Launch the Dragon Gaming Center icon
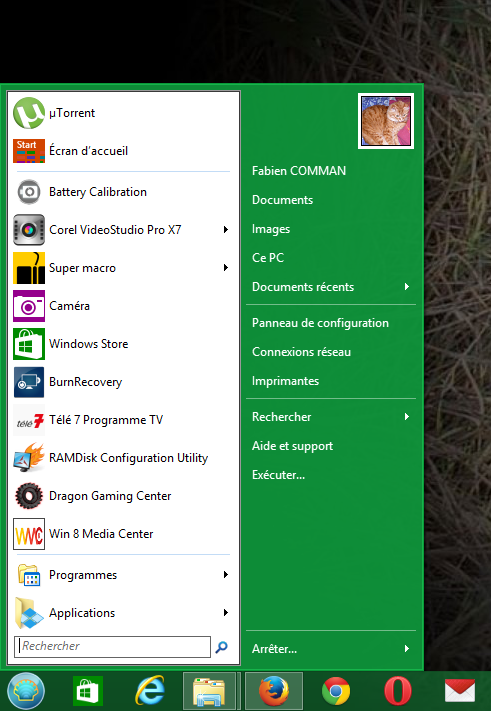This screenshot has width=491, height=711. (x=29, y=496)
